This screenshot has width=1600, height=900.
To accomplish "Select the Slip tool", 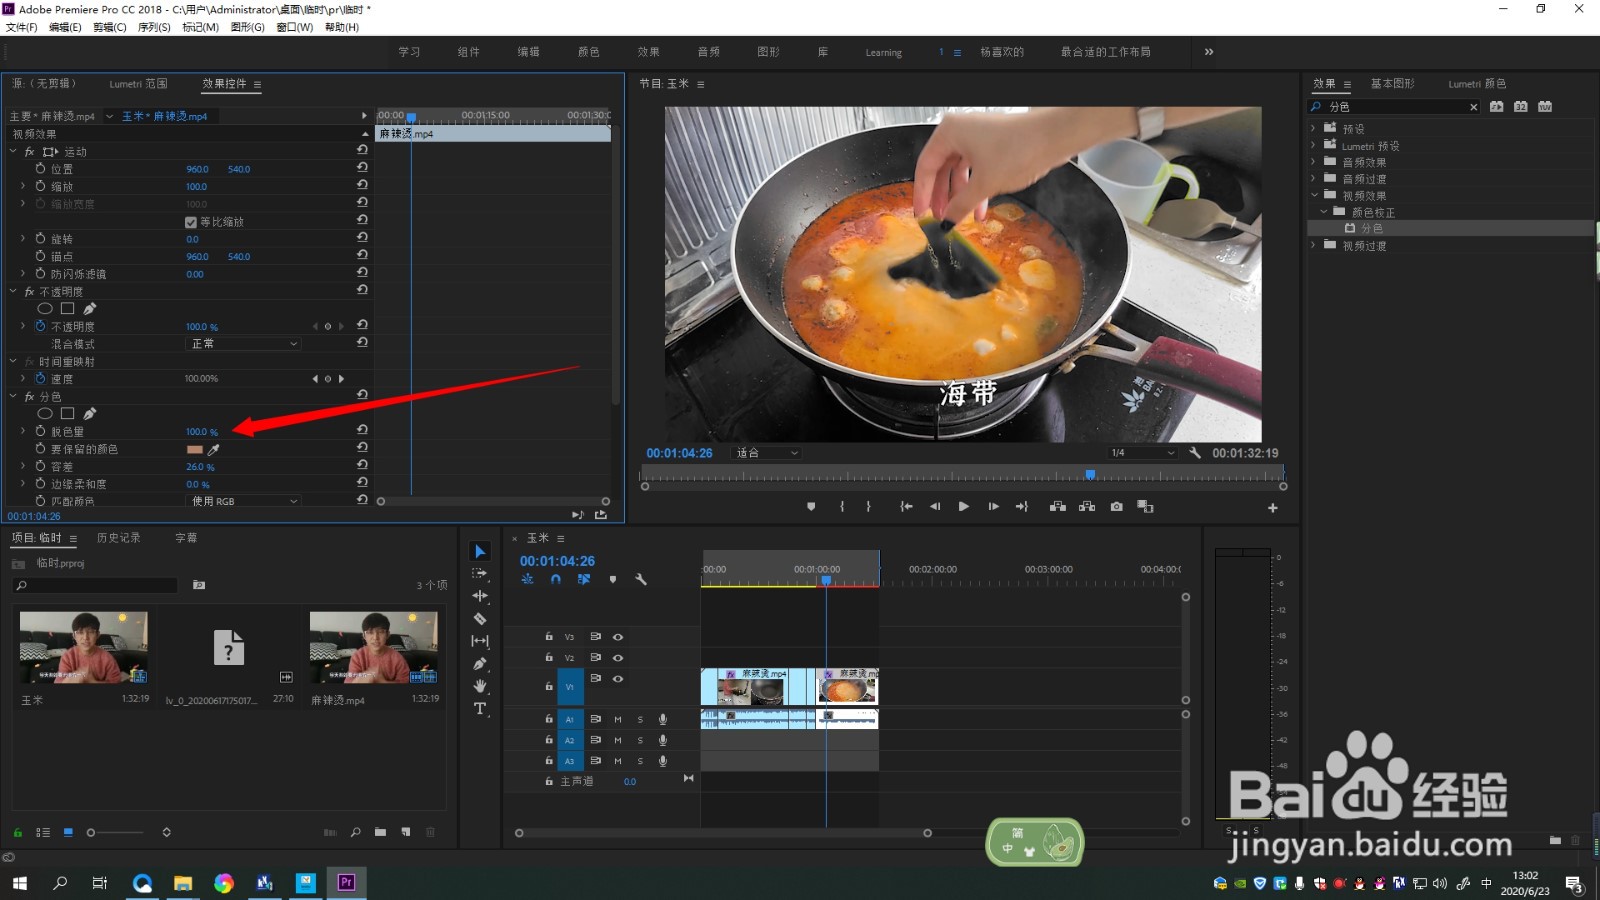I will pos(480,641).
